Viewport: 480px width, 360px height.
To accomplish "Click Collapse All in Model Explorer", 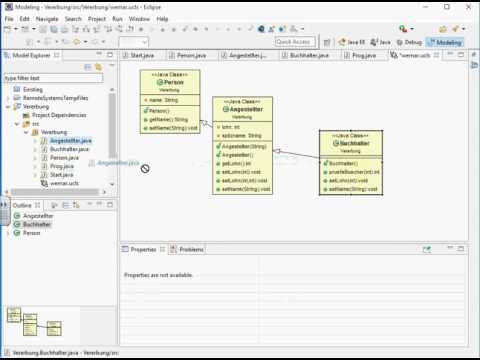I will pos(88,67).
